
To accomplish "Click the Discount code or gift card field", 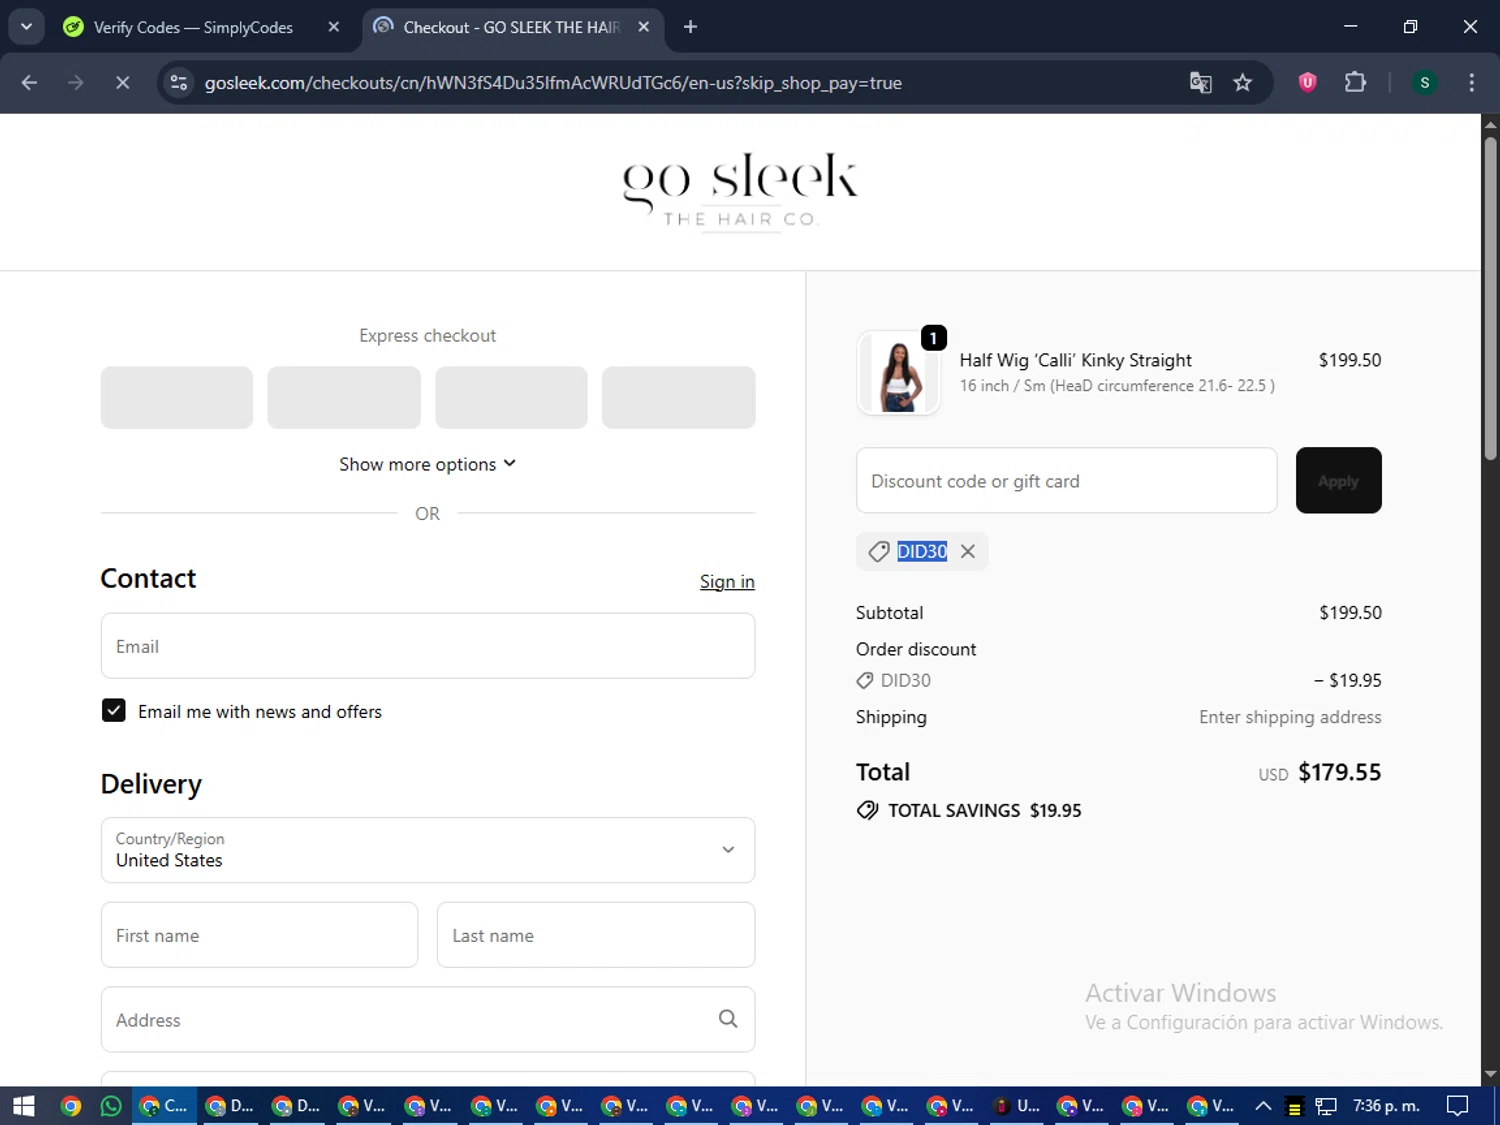I will point(1067,481).
